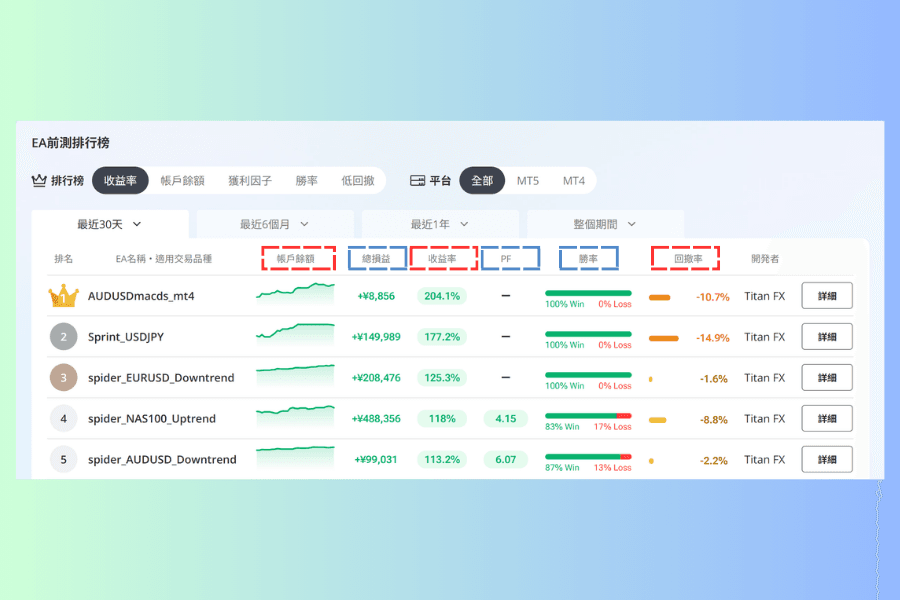
Task: Click the spider_NAS100_Uptrend win rate bar
Action: point(588,416)
